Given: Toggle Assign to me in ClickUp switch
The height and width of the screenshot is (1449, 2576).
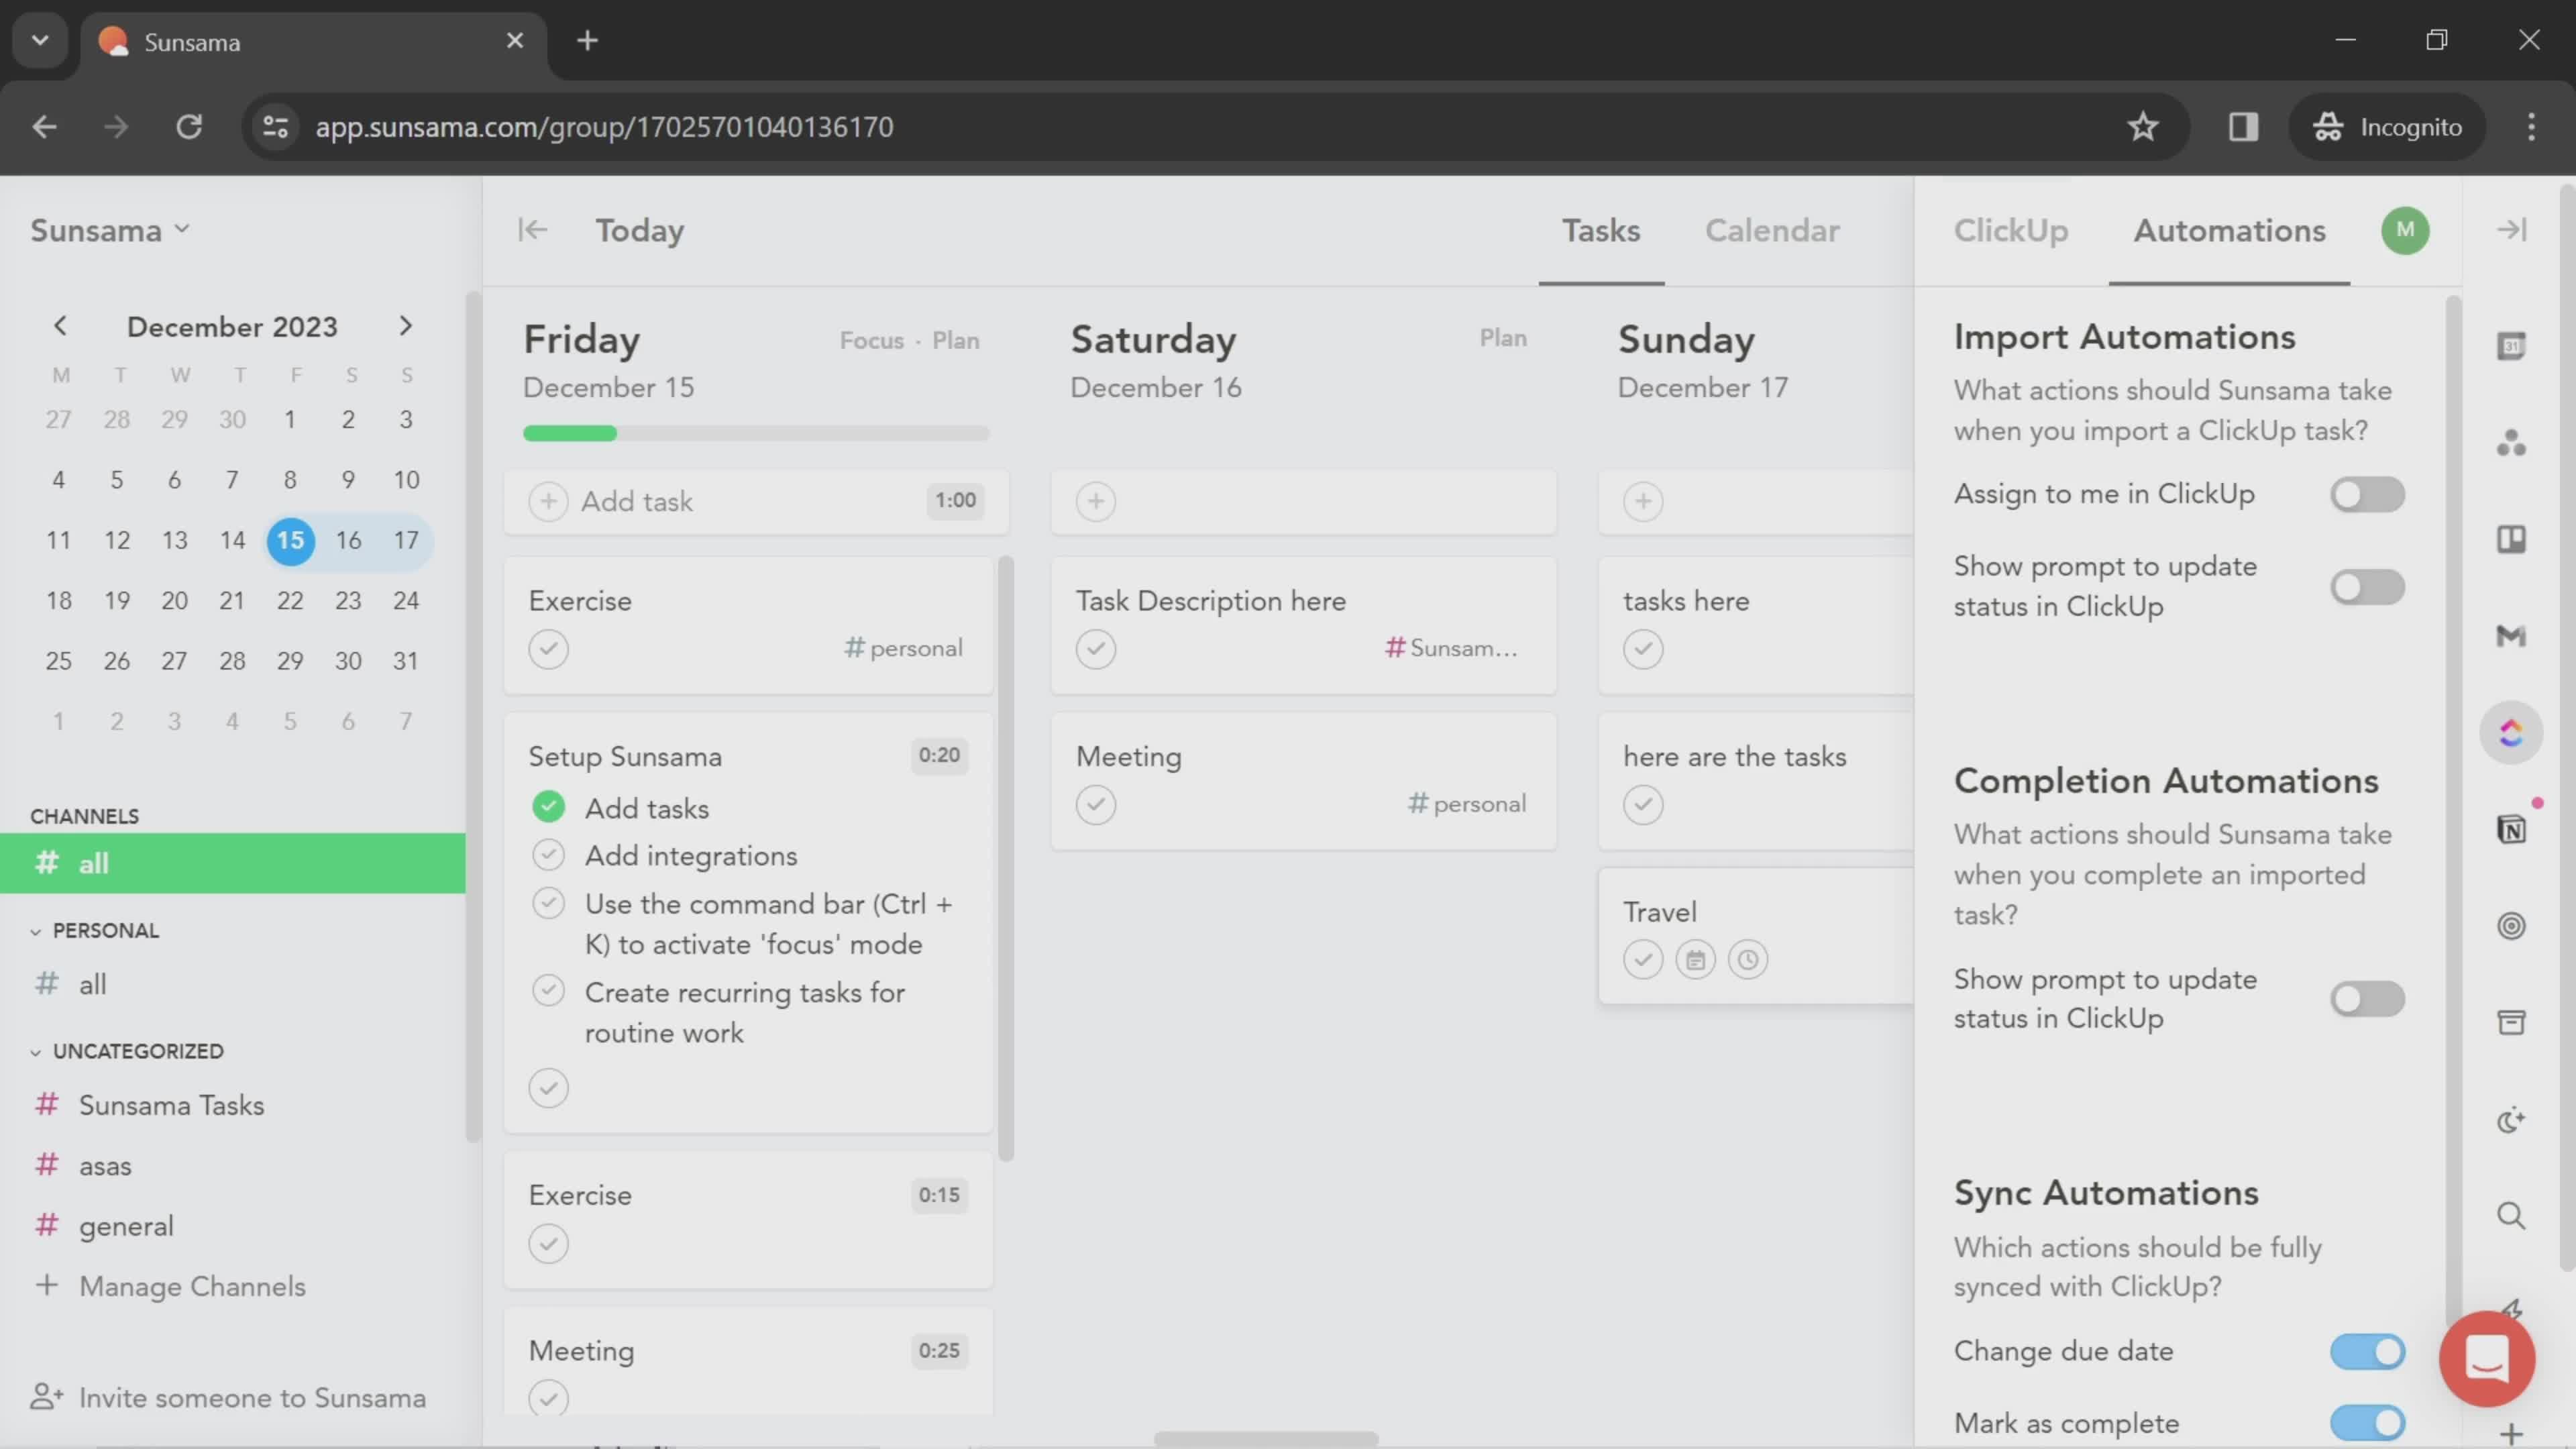Looking at the screenshot, I should click(2367, 494).
